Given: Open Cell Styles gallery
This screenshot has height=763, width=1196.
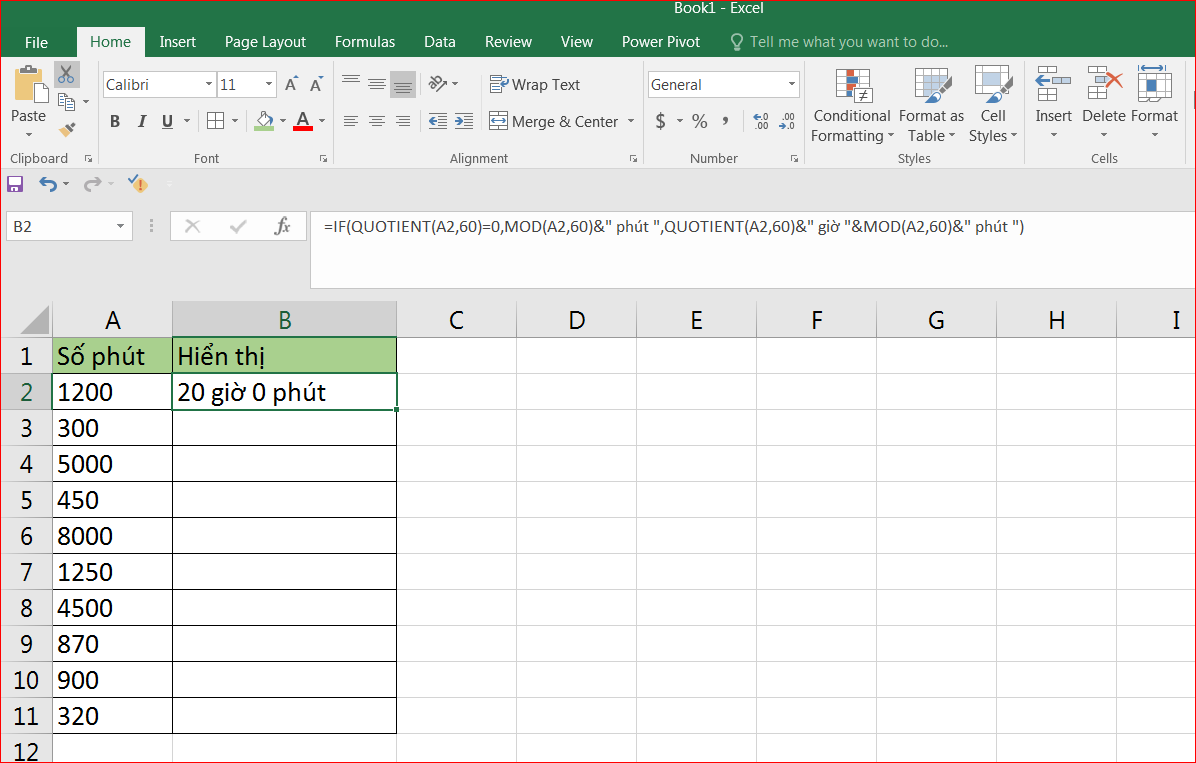Looking at the screenshot, I should pyautogui.click(x=992, y=105).
